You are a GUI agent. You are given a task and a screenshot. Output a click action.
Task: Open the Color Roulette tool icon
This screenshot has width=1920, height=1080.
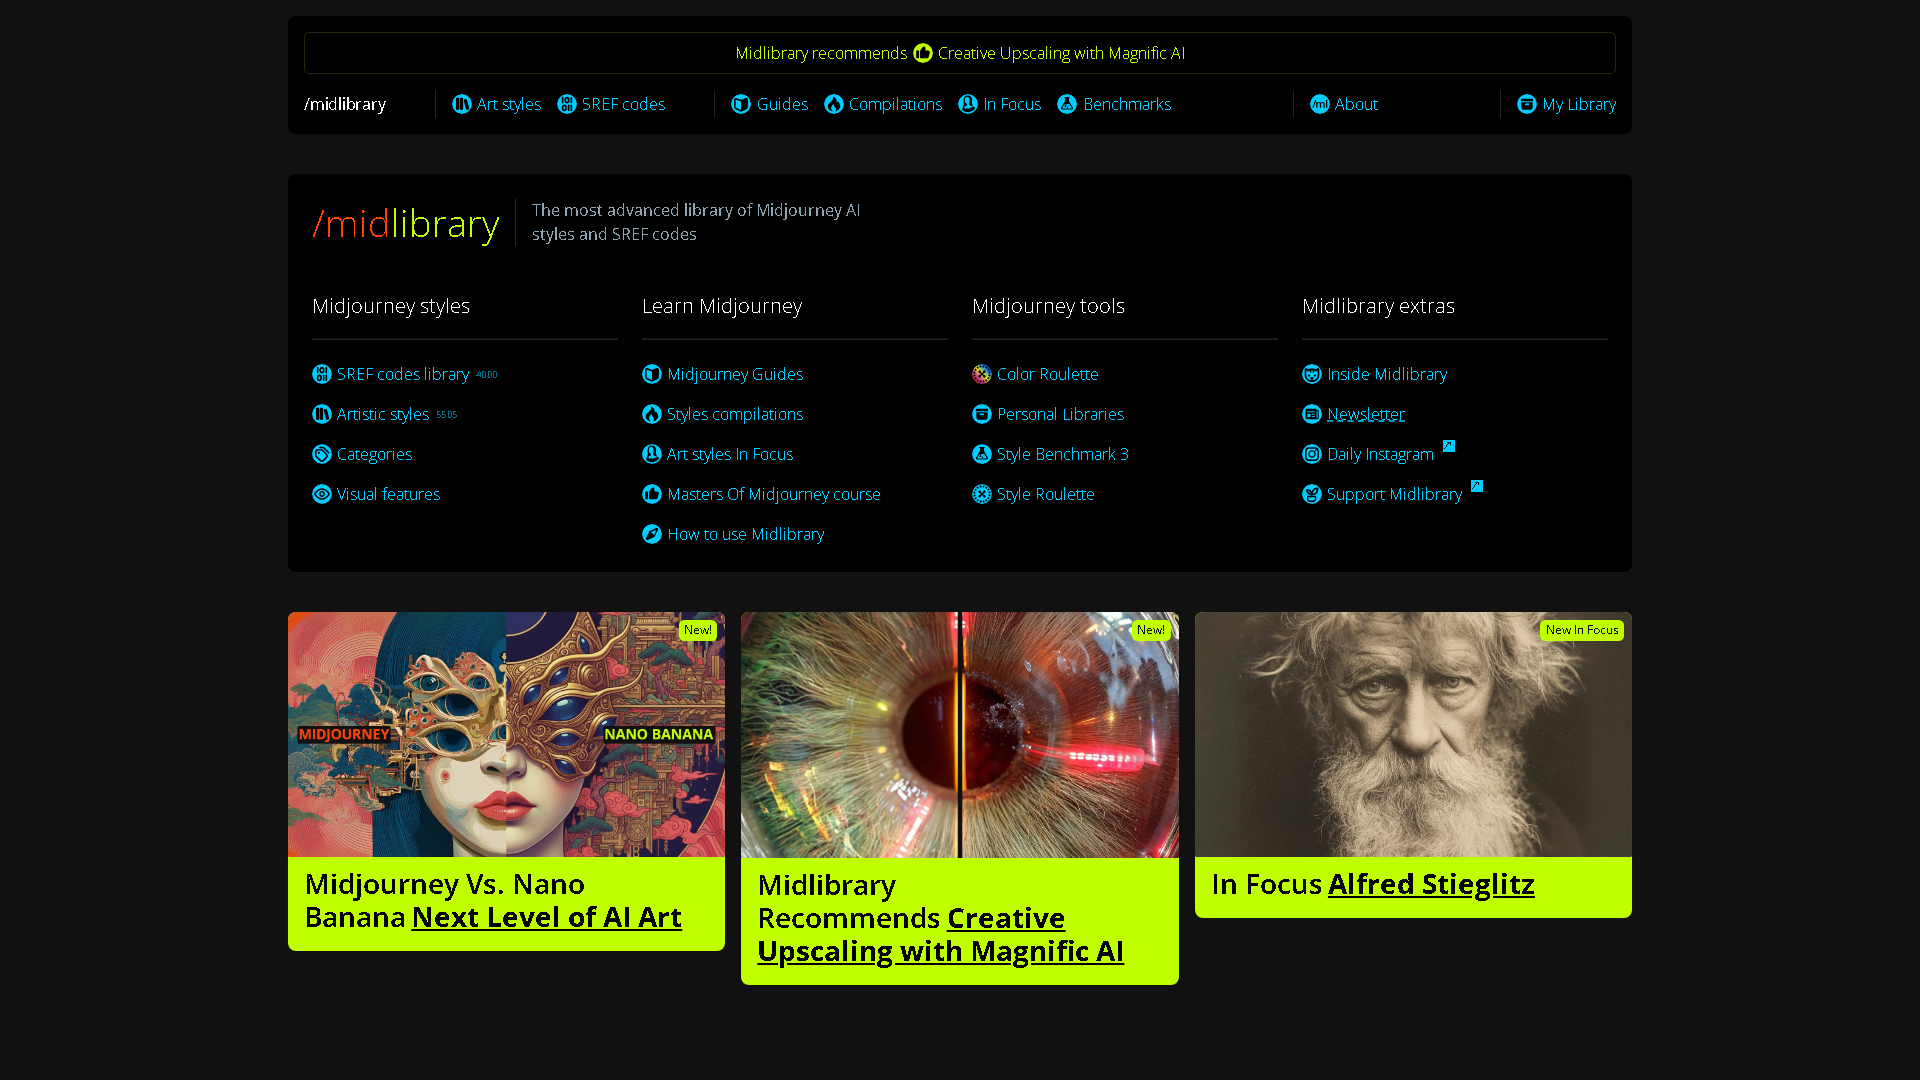click(x=982, y=374)
